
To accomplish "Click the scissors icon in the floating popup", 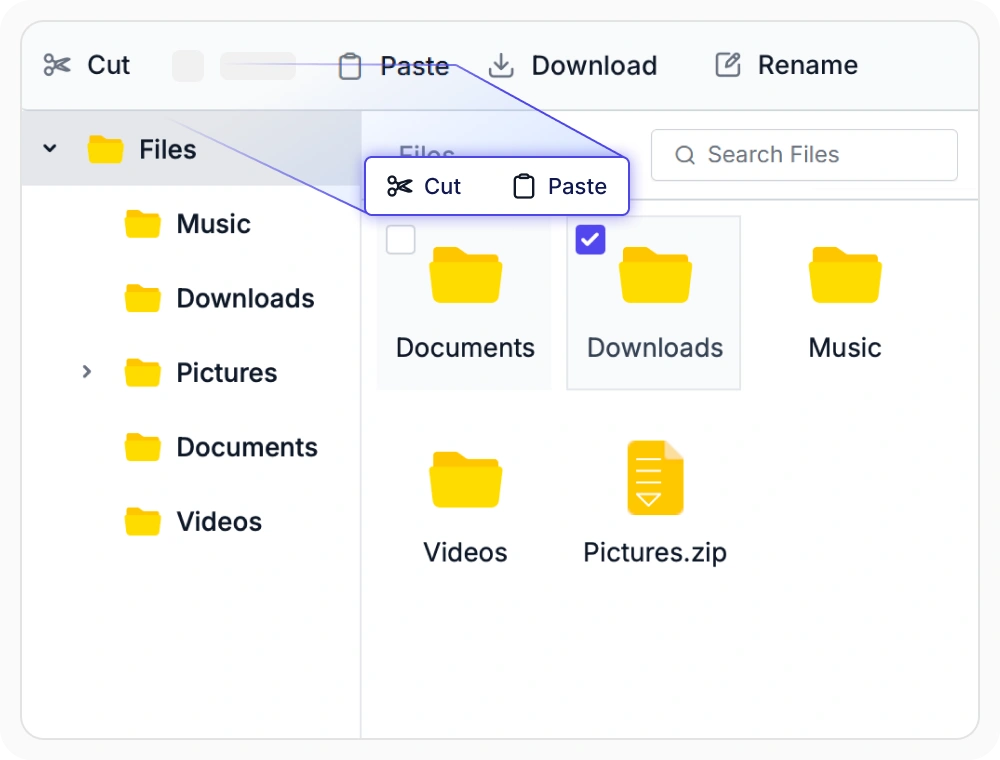I will (x=400, y=186).
